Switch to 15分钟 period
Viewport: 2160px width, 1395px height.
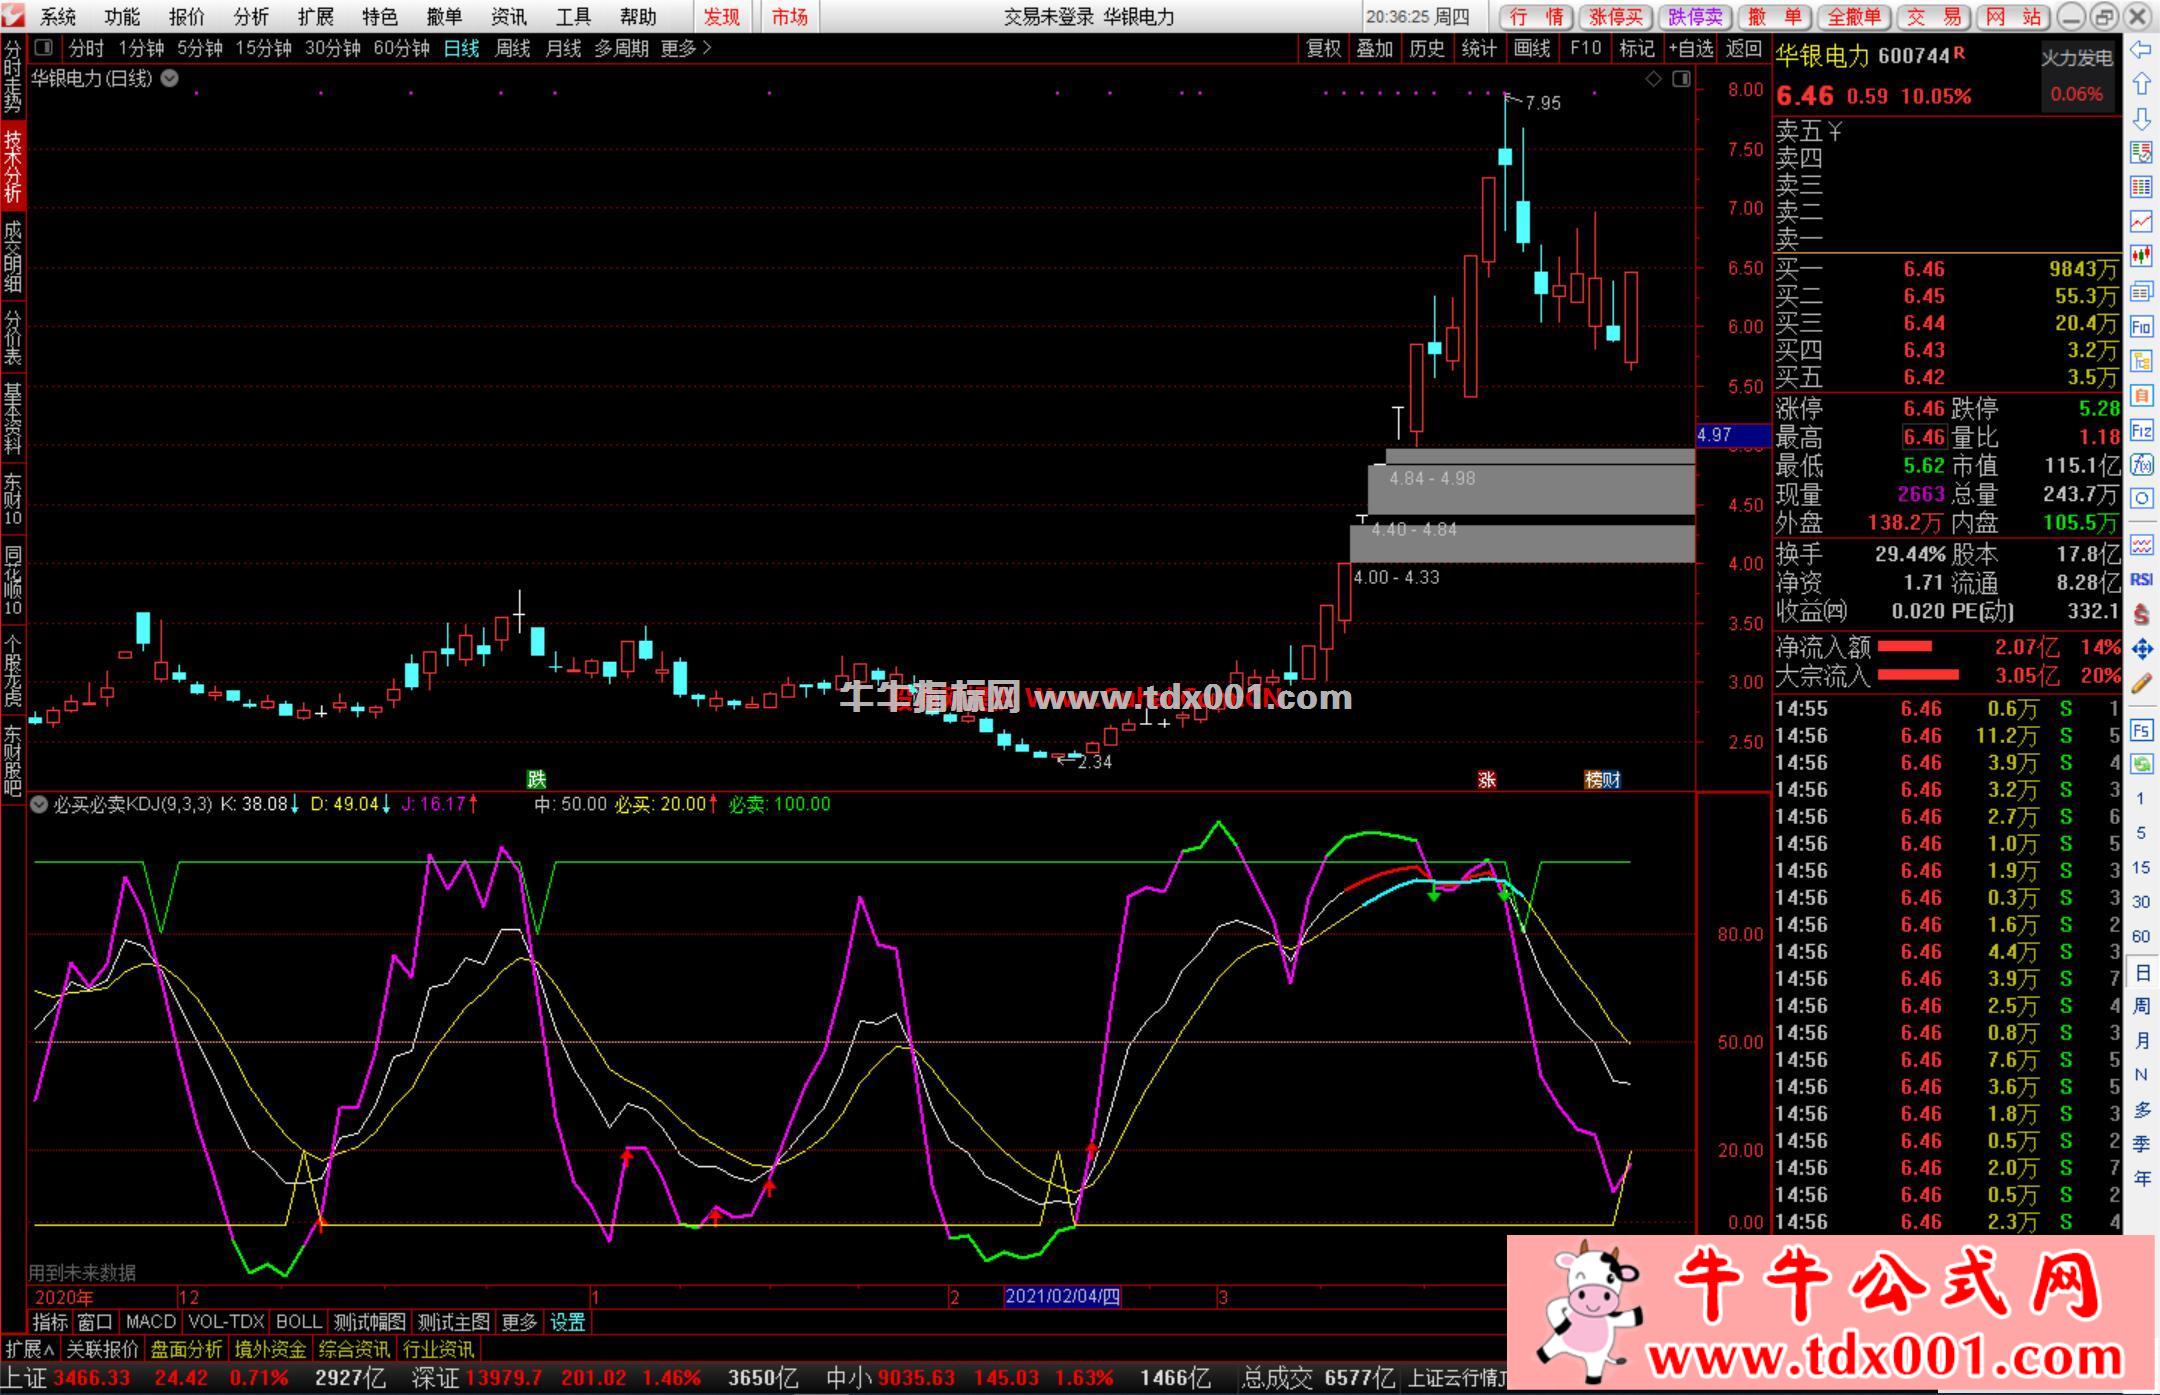(x=263, y=48)
